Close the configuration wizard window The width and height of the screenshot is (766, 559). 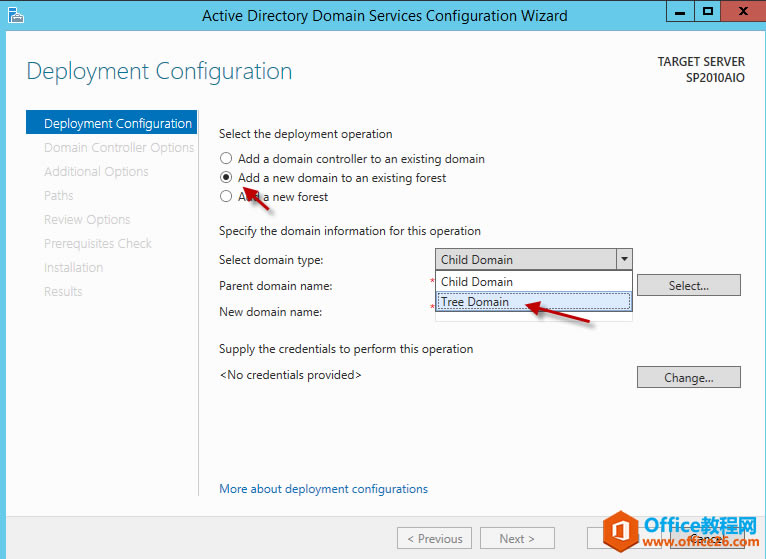click(x=743, y=12)
